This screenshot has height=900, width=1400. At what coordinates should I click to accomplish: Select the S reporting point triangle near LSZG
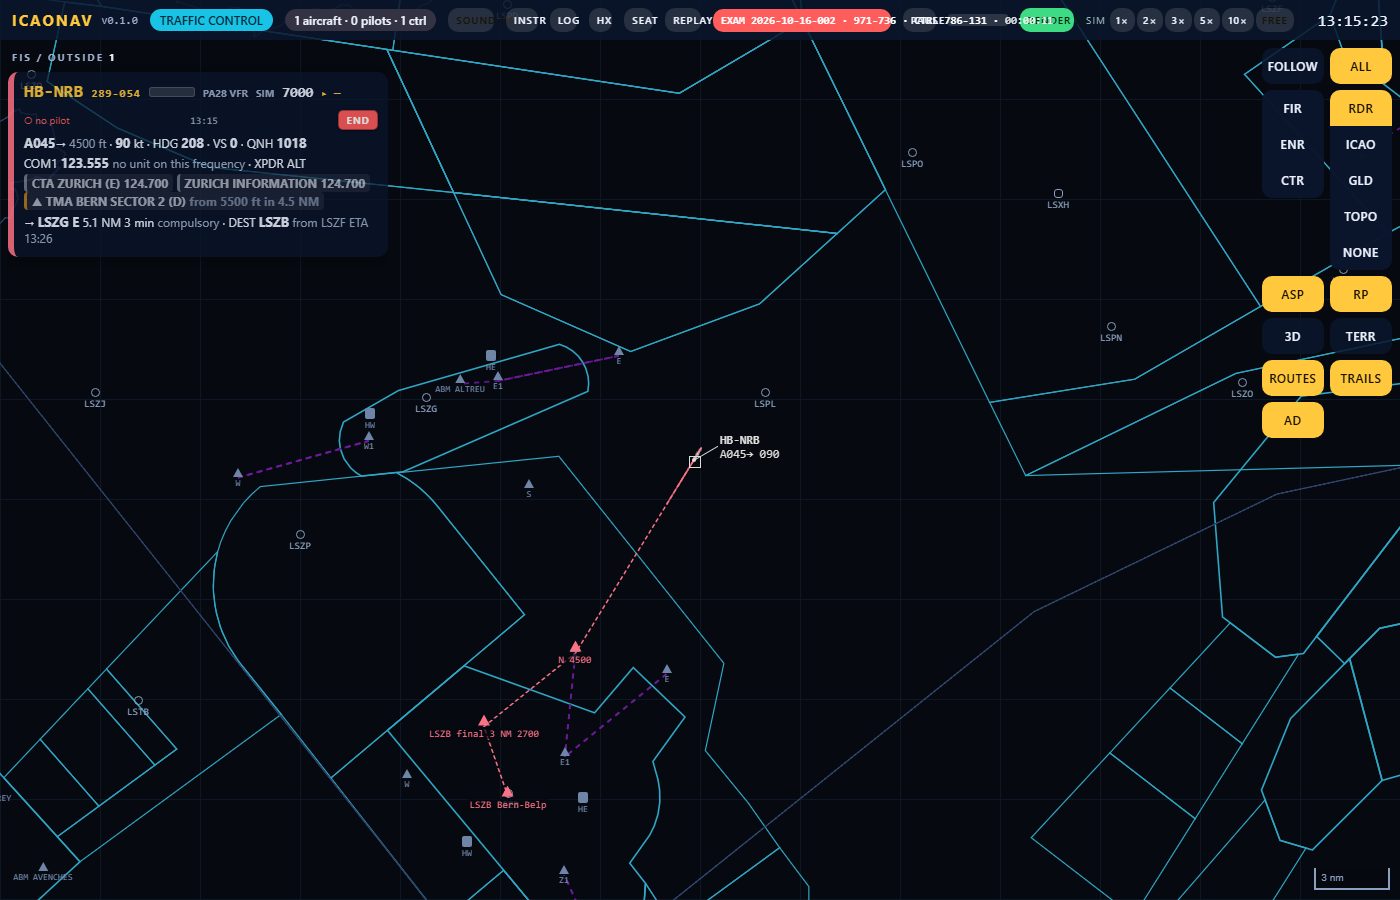click(529, 484)
